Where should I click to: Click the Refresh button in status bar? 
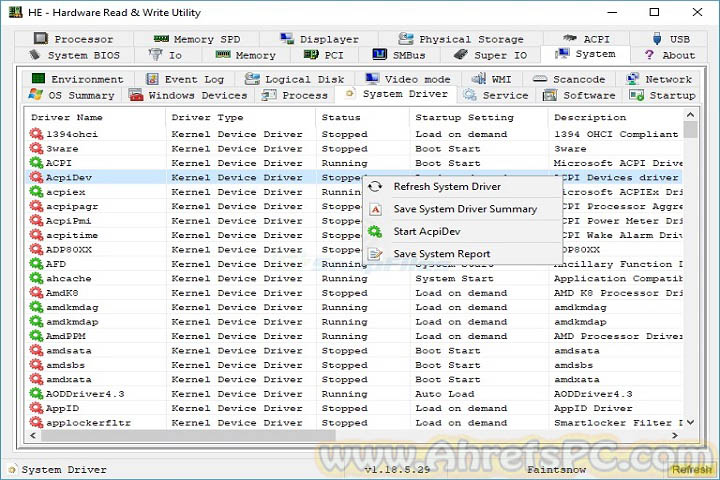692,469
